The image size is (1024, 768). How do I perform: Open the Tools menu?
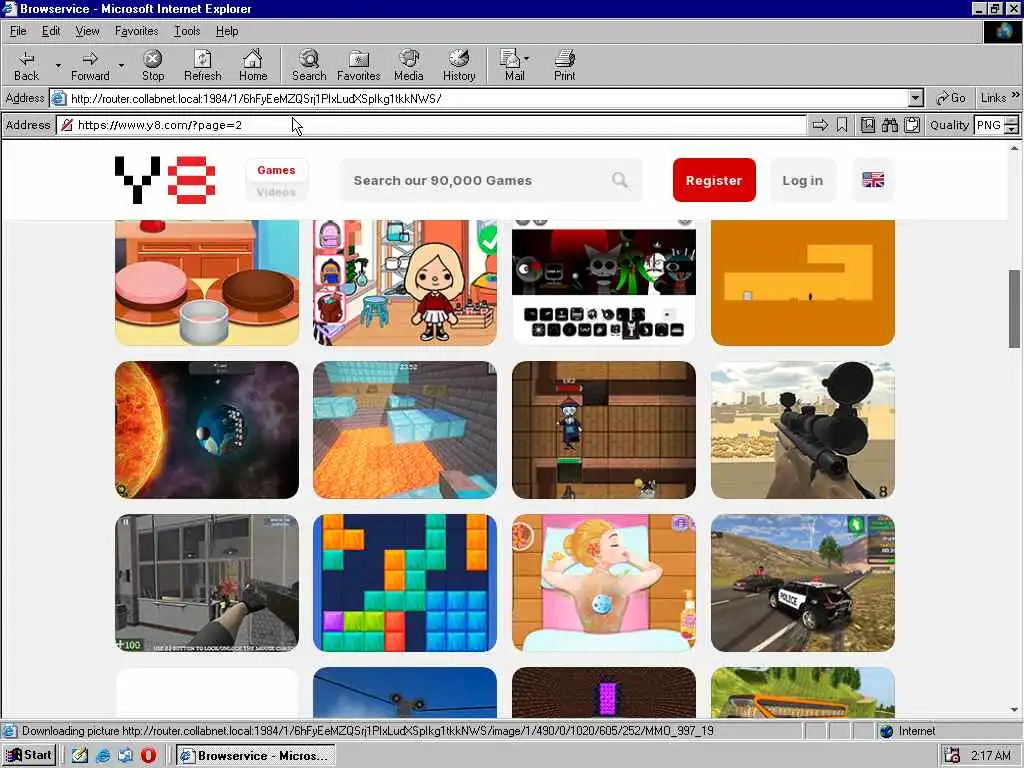[187, 31]
